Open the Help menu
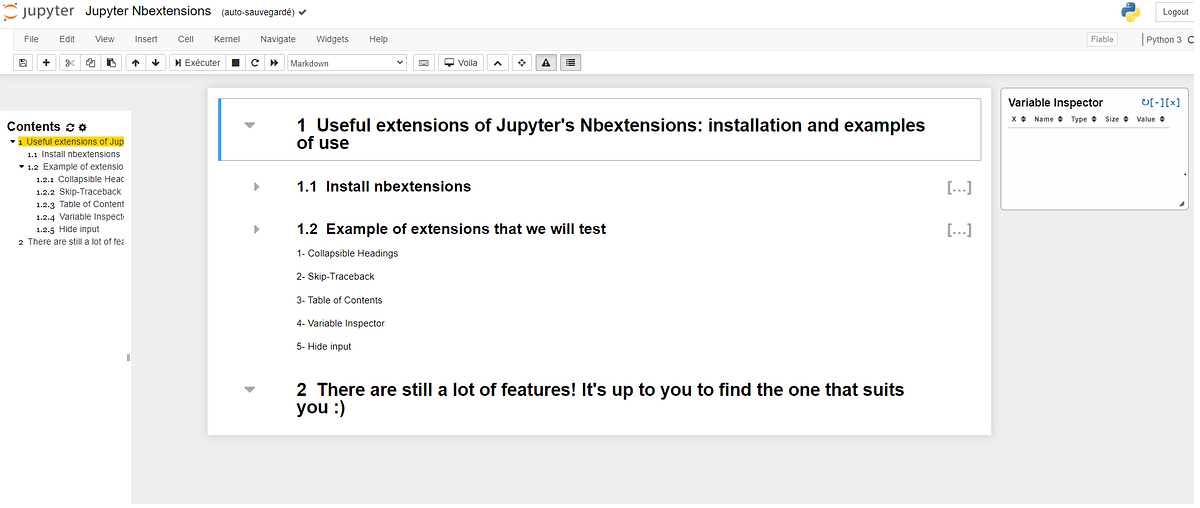The height and width of the screenshot is (508, 1200). 378,39
